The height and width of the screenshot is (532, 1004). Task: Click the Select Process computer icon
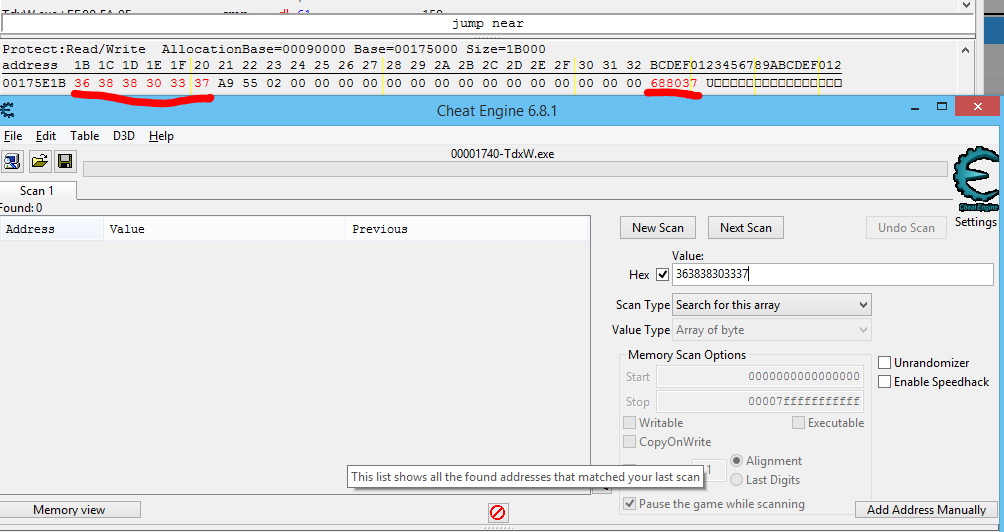point(13,161)
